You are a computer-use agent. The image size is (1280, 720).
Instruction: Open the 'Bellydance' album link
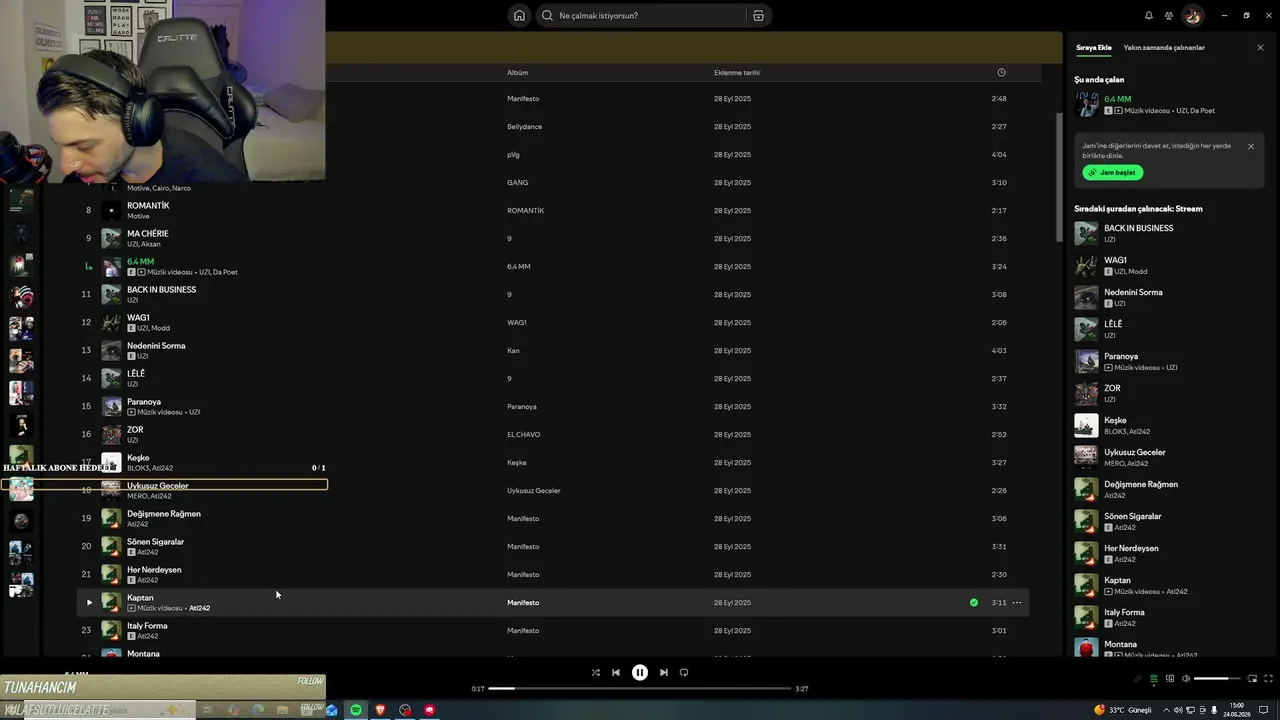(524, 127)
